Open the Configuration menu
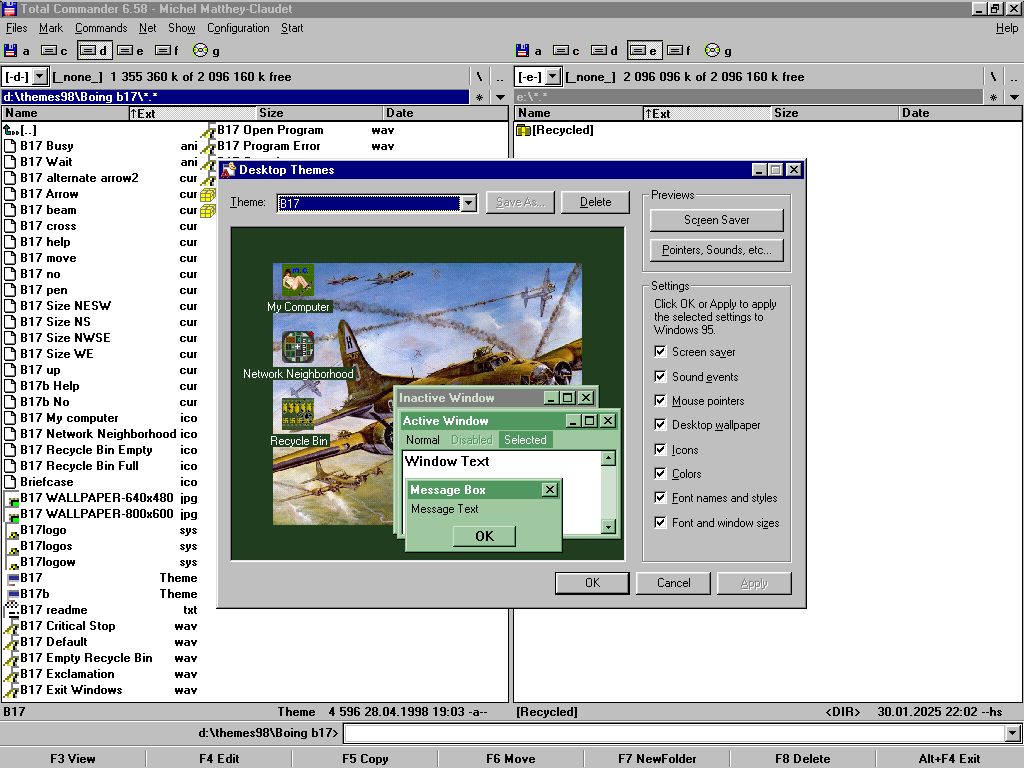 click(x=238, y=28)
